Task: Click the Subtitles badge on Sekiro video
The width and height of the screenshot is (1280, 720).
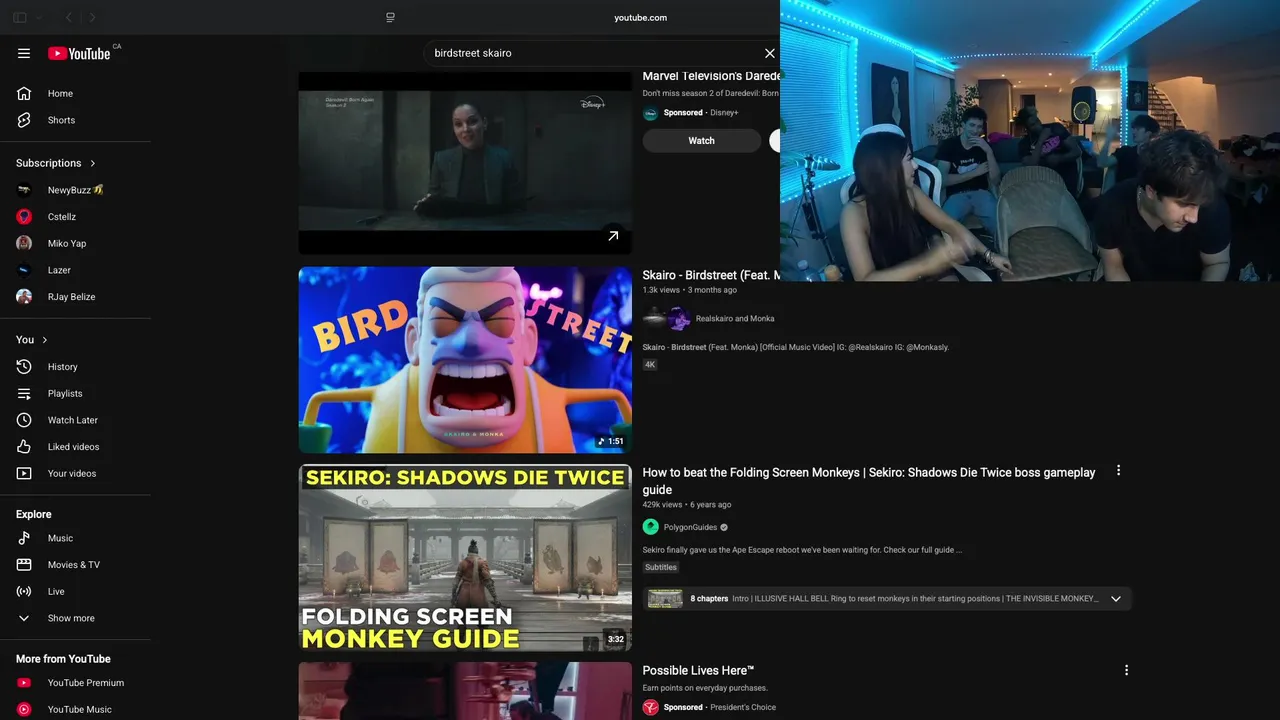Action: point(661,567)
